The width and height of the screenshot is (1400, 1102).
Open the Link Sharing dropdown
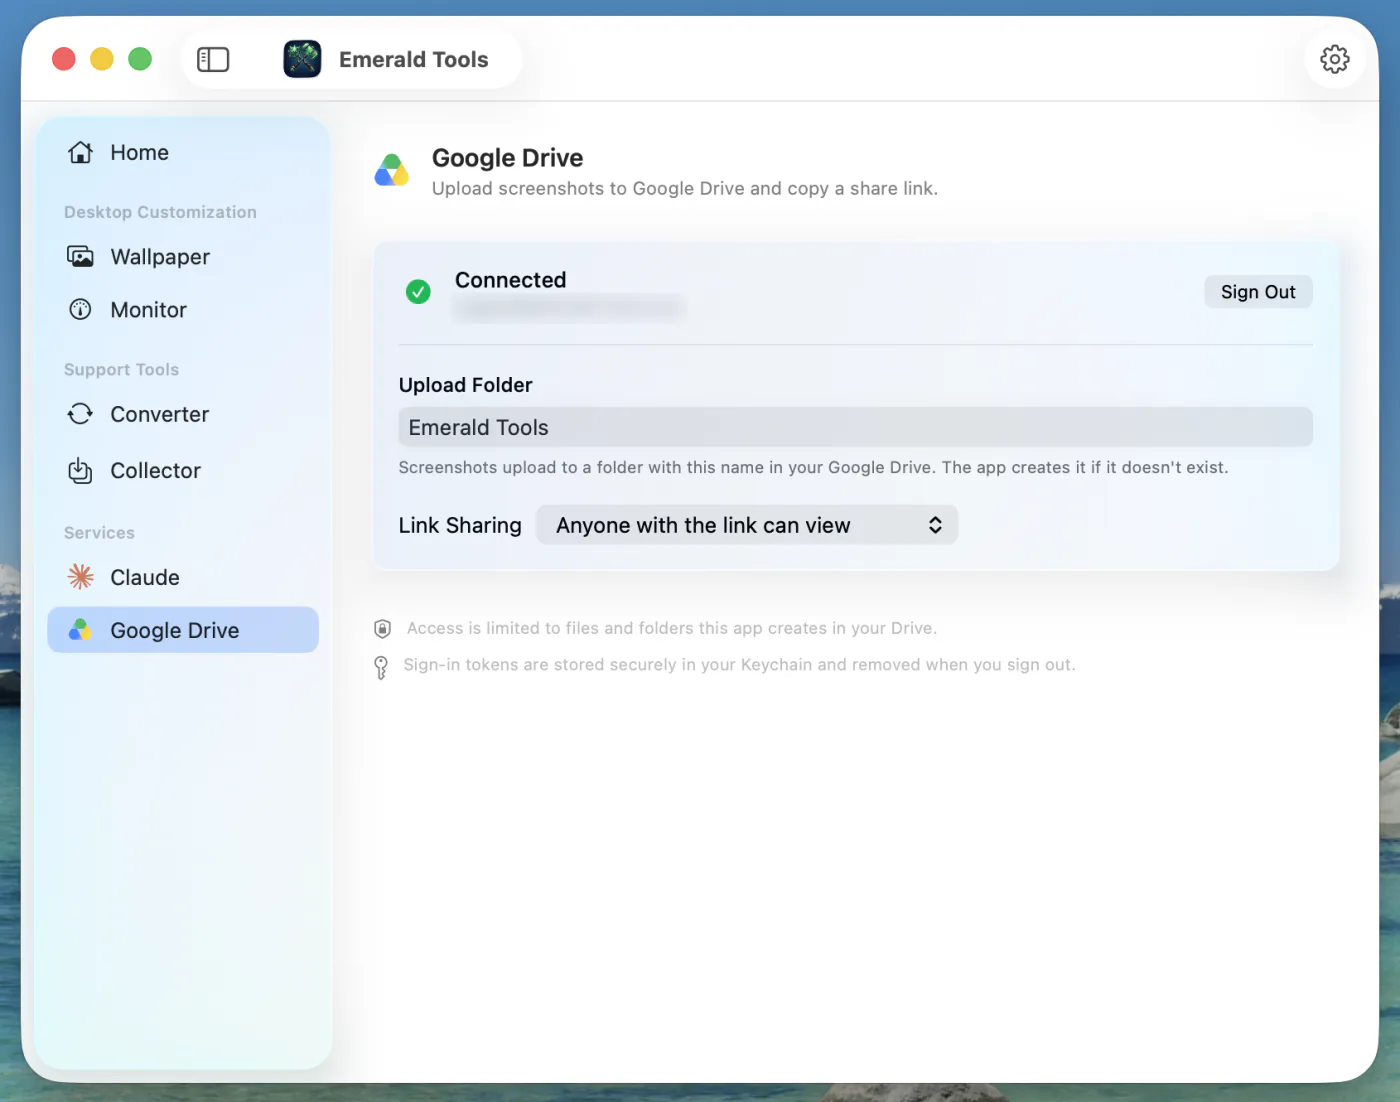point(747,525)
